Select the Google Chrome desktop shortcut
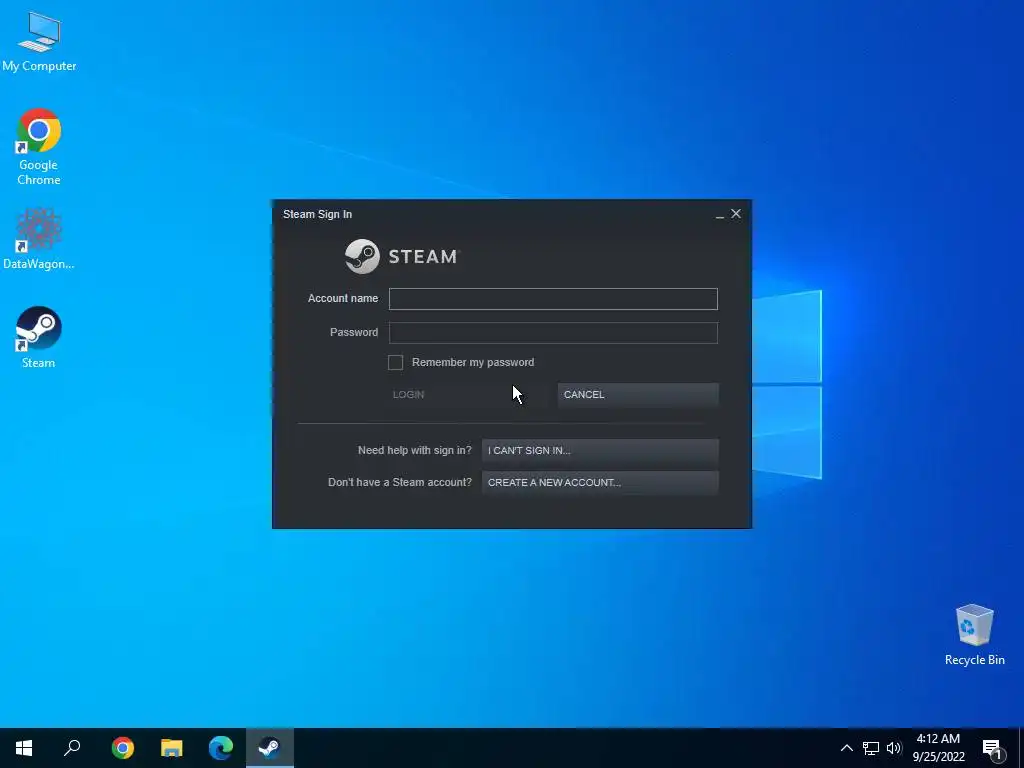Screen dimensions: 1024x768 point(39,147)
